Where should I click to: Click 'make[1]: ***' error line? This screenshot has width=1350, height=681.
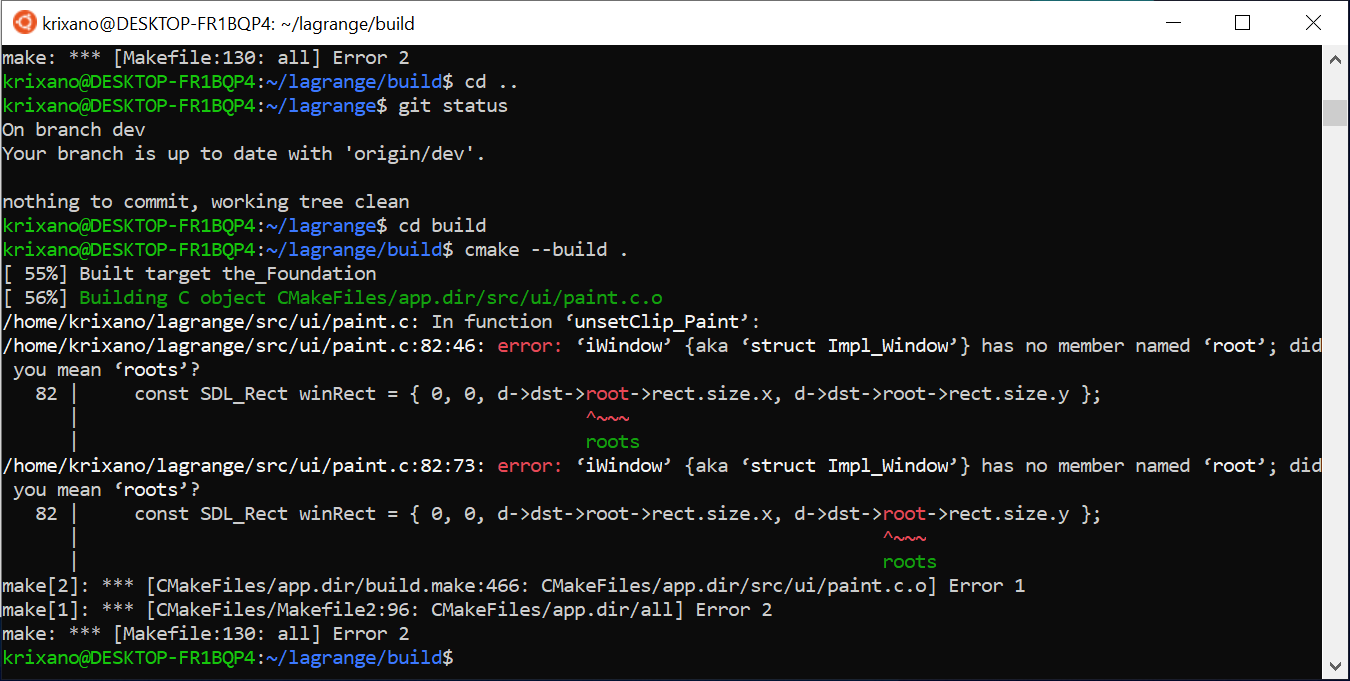[x=387, y=610]
